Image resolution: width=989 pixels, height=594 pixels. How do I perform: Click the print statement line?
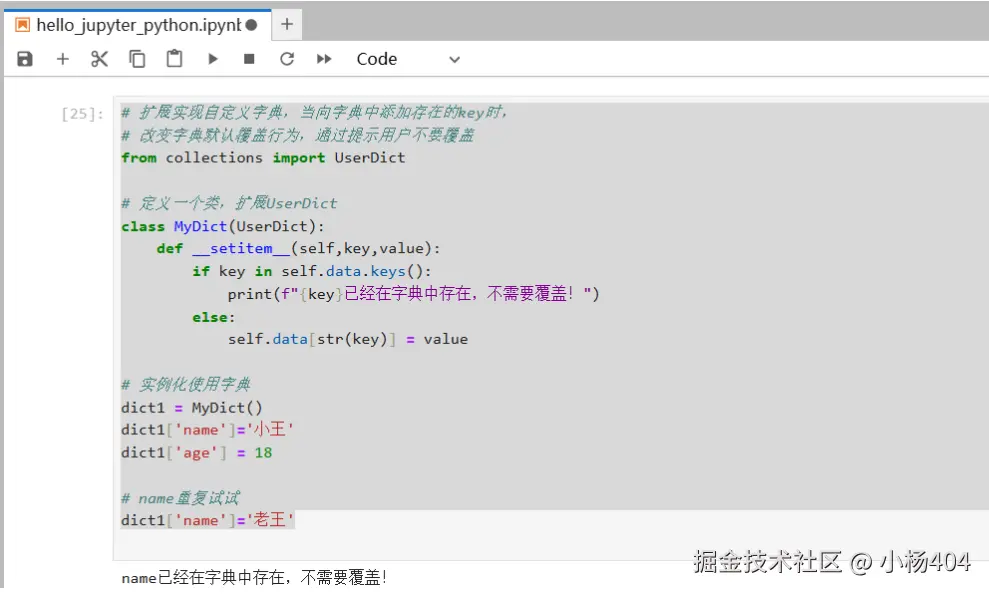[x=414, y=294]
